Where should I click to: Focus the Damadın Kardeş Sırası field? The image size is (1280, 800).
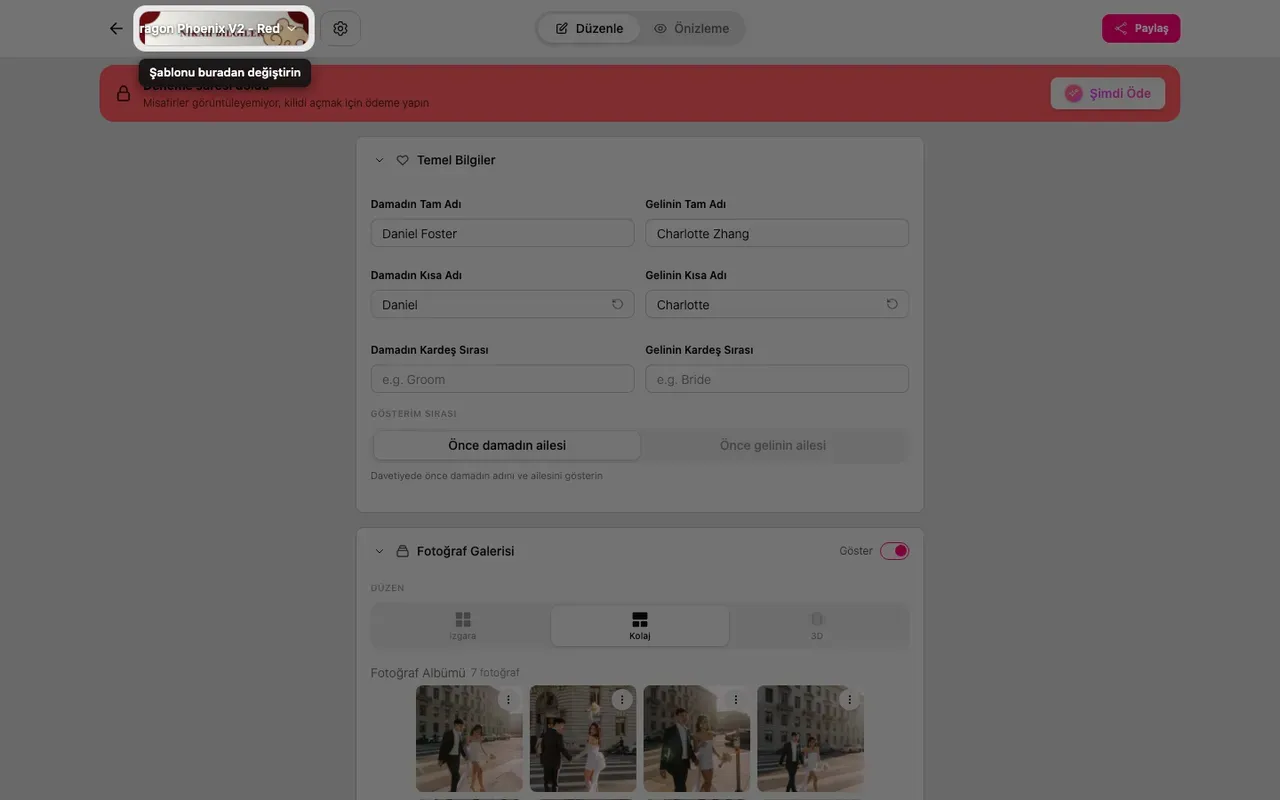[502, 379]
